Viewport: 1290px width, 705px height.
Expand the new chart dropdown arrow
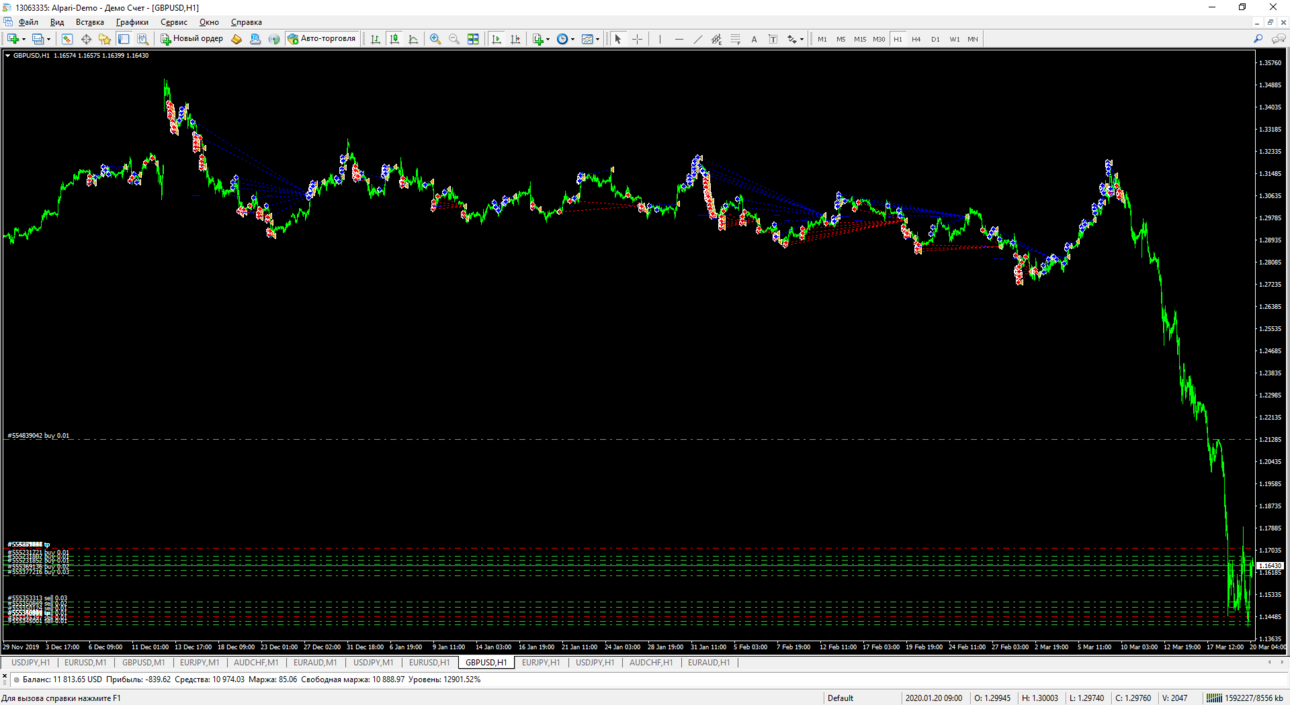click(x=24, y=40)
